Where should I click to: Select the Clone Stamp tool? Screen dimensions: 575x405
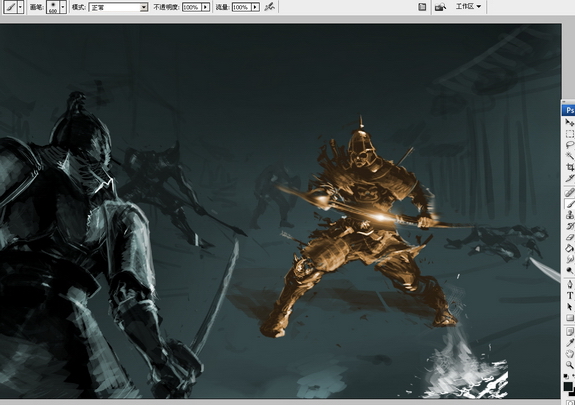[x=569, y=215]
